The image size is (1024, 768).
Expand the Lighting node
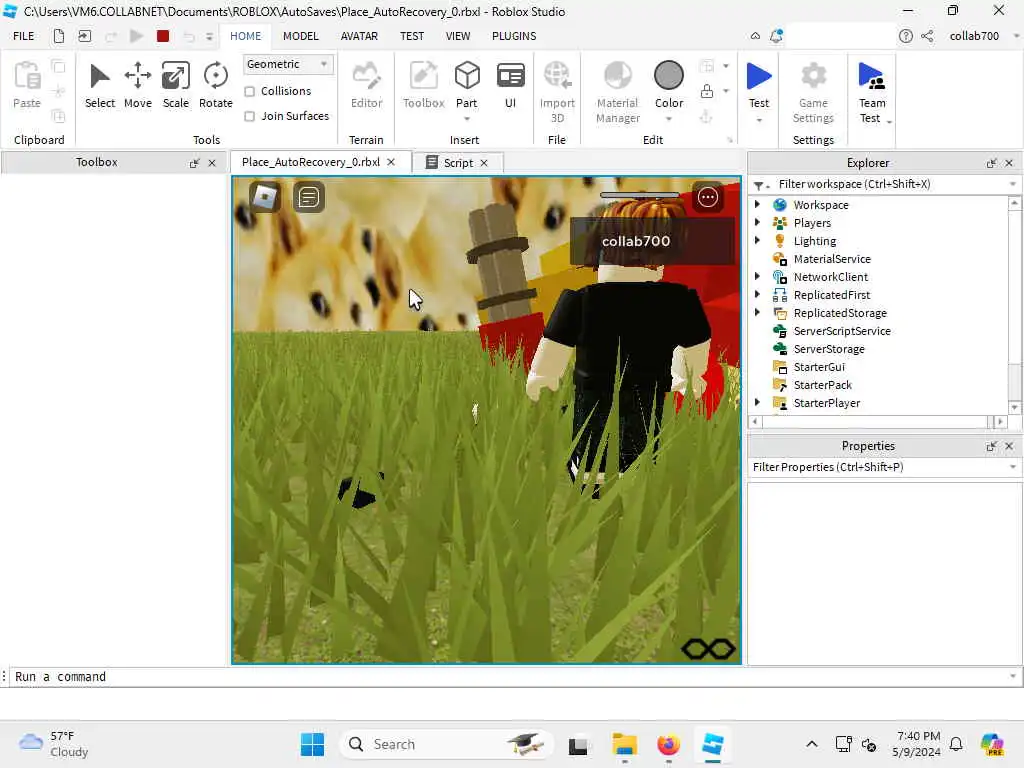757,240
